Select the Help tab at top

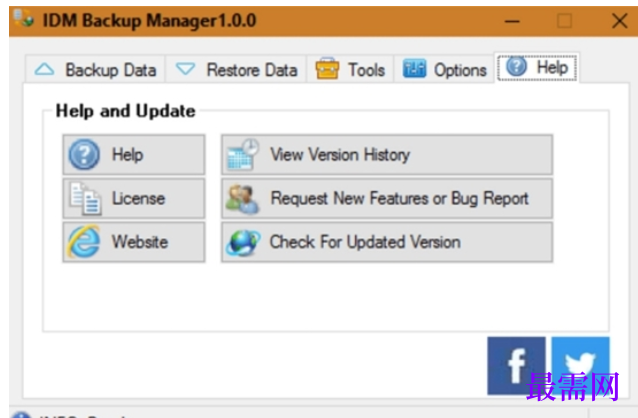pos(537,68)
